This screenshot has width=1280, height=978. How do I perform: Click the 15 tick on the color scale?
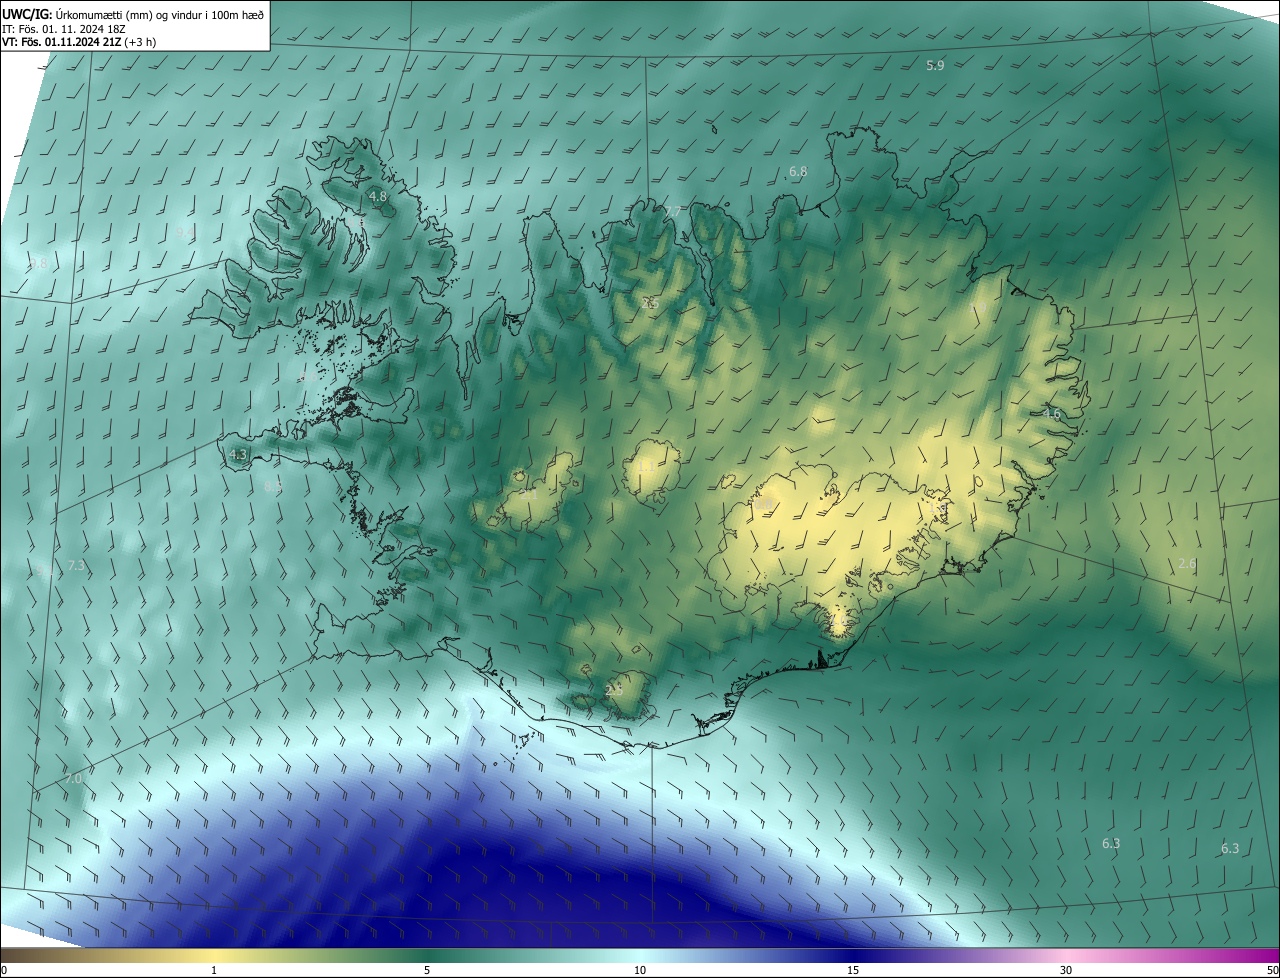point(853,970)
